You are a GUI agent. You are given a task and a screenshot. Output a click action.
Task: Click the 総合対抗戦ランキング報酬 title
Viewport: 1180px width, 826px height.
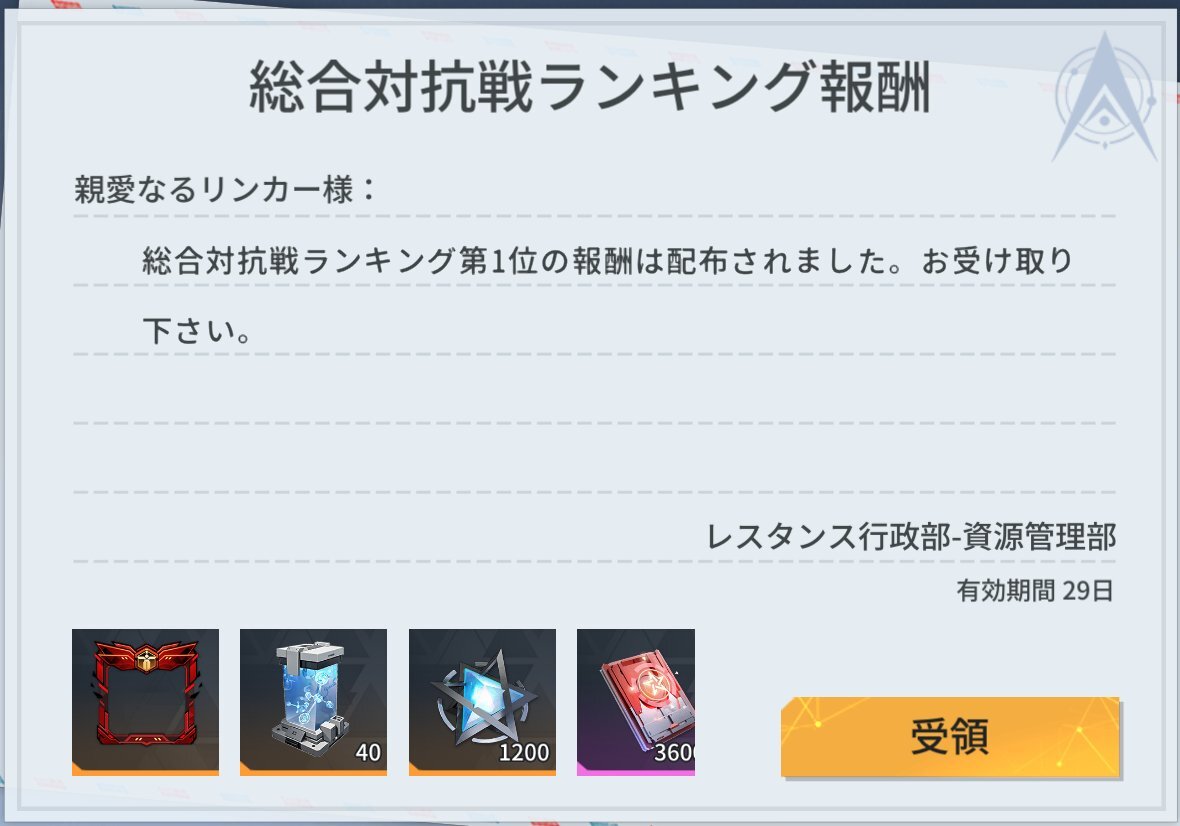590,87
